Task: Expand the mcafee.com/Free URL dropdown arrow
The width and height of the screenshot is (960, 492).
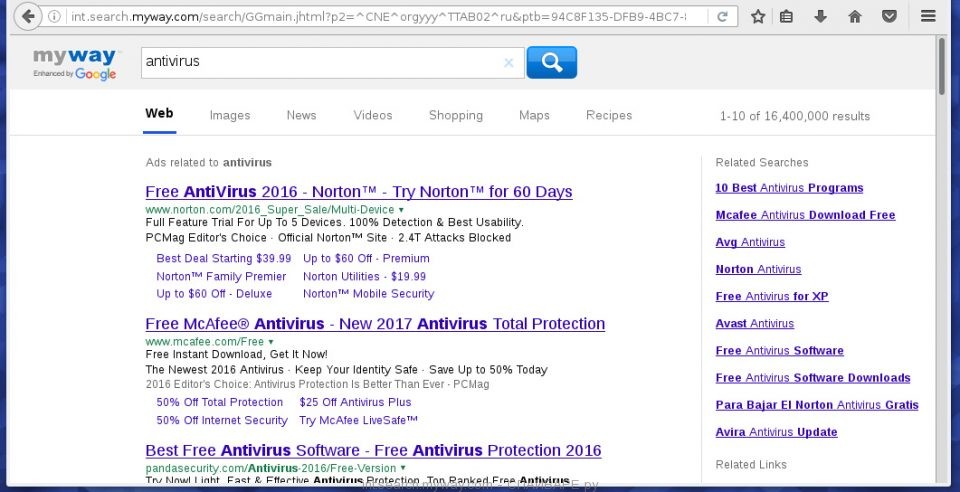Action: click(x=271, y=342)
